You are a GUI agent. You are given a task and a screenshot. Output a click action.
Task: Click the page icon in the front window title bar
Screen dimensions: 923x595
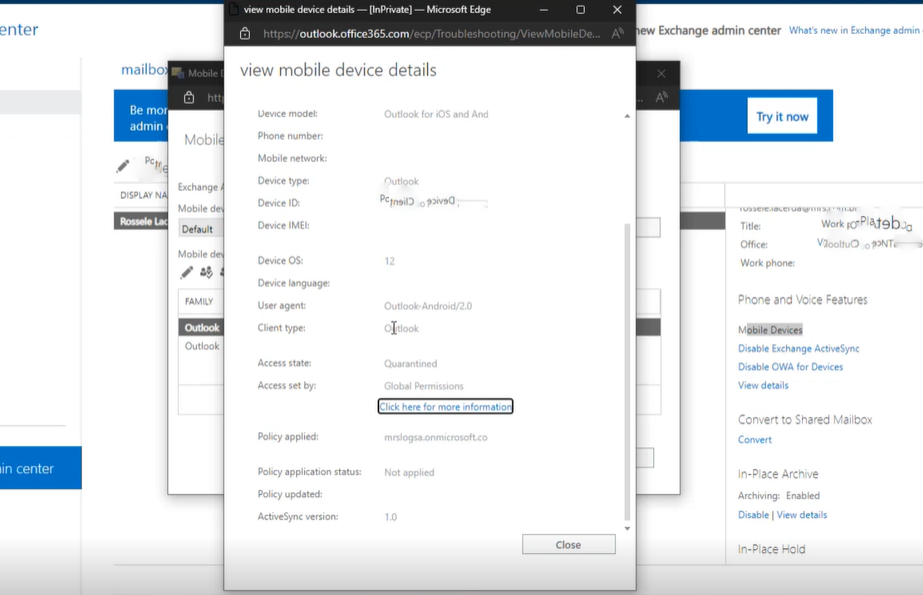point(233,9)
